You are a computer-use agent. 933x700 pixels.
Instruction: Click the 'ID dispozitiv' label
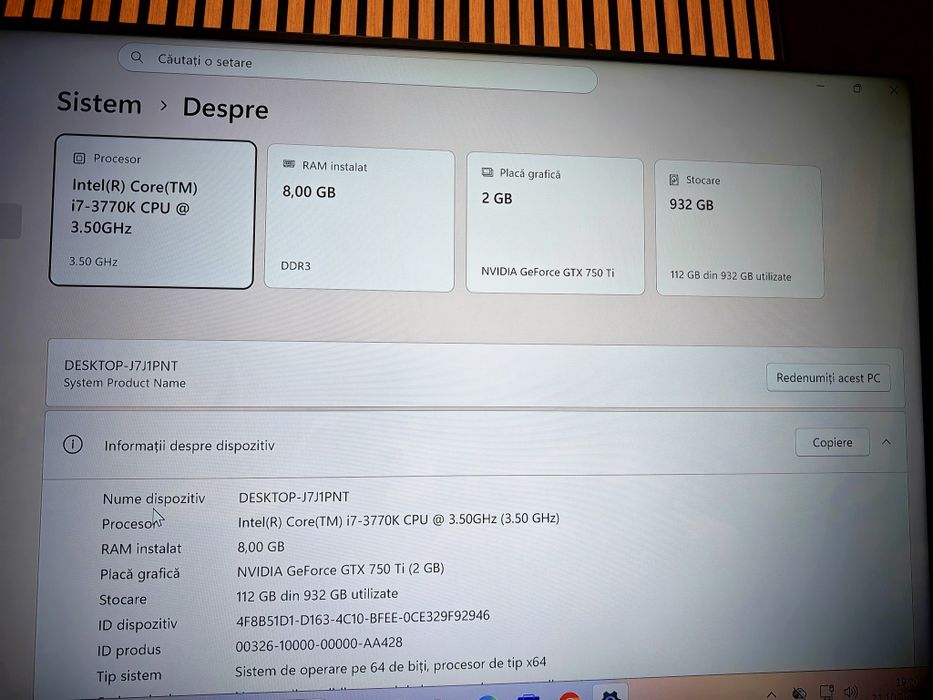click(137, 624)
